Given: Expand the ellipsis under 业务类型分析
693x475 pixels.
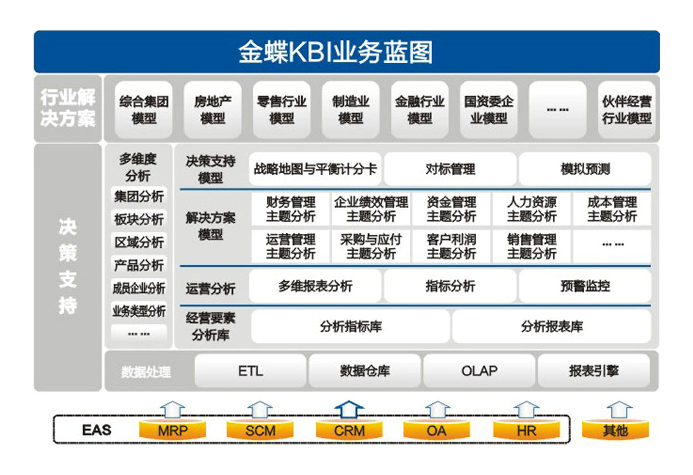Looking at the screenshot, I should pos(139,333).
